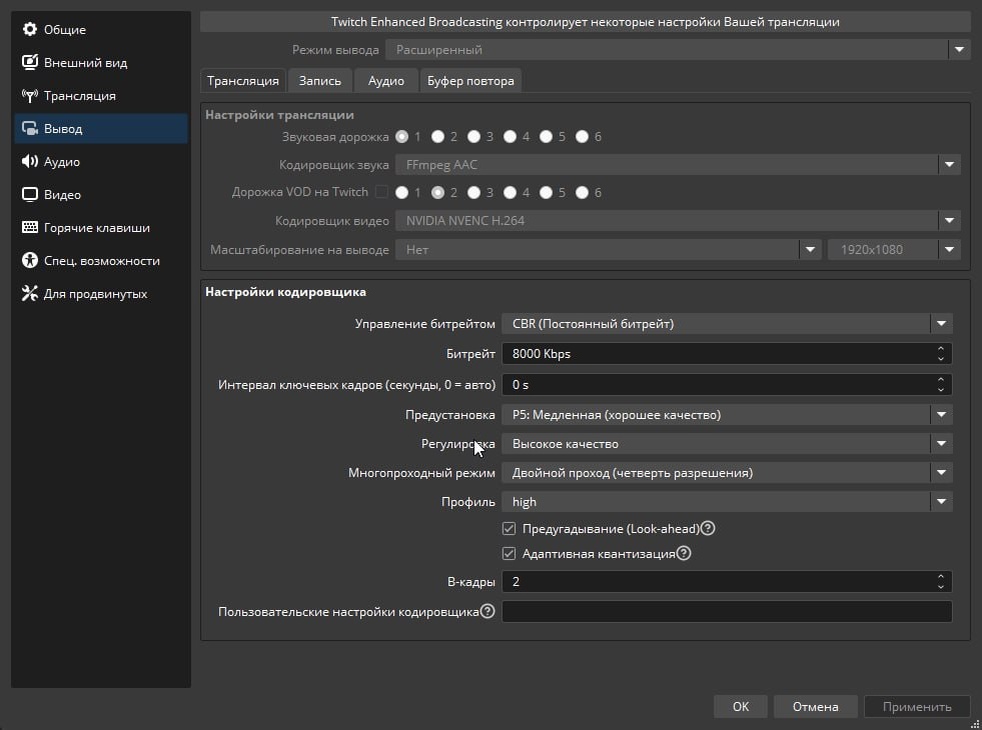982x730 pixels.
Task: Select Twitch VOD track 2 radio button
Action: 438,192
